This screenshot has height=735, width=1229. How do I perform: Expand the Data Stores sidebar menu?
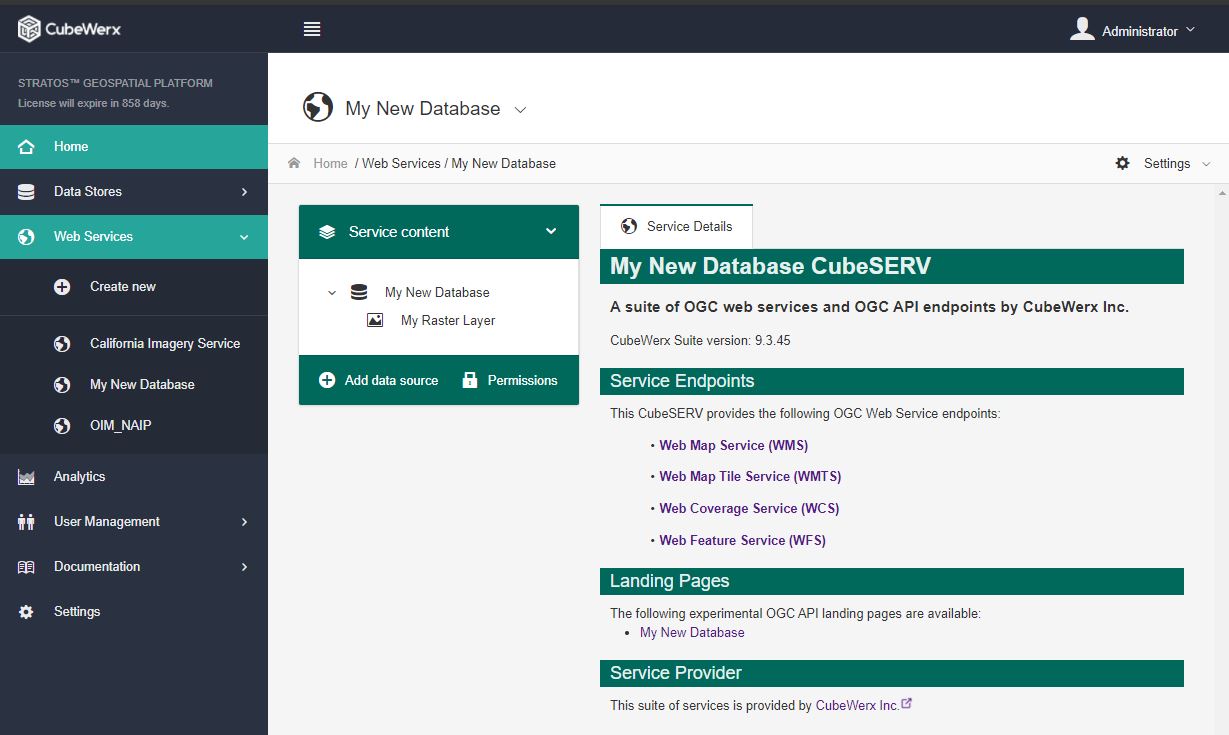[134, 191]
